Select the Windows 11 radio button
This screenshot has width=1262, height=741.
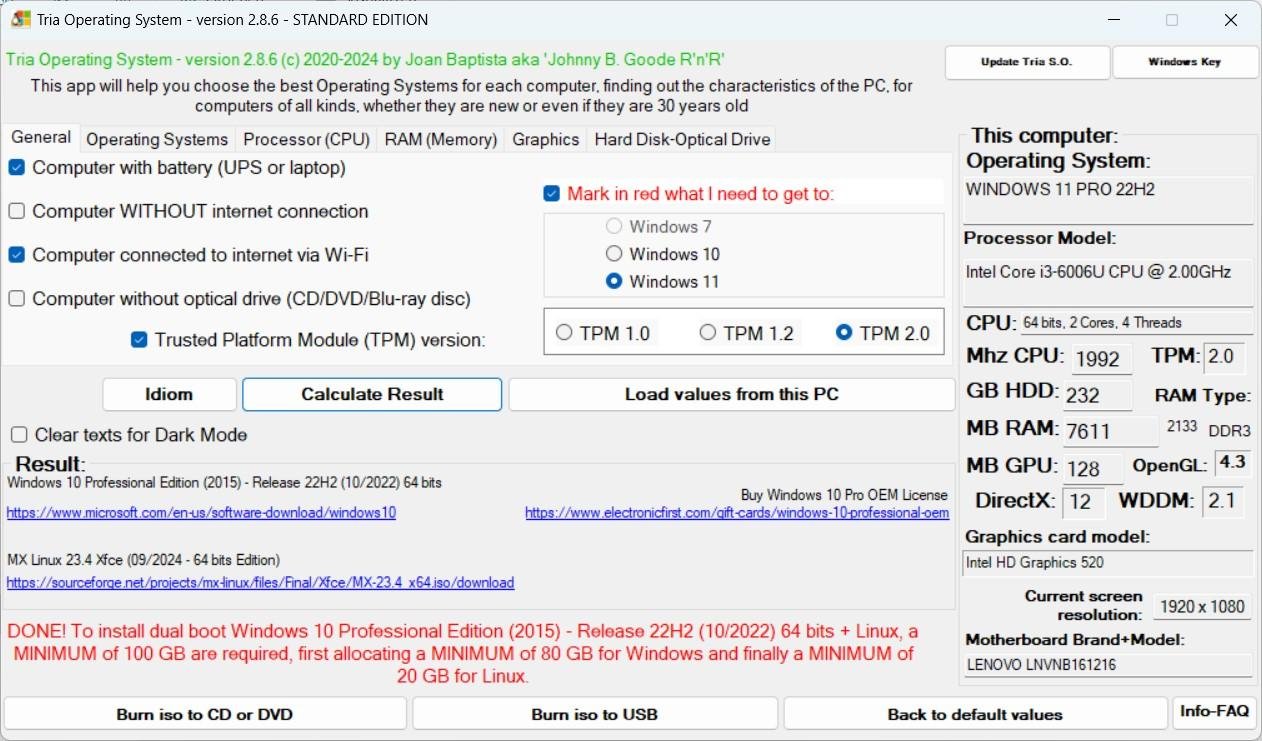click(x=614, y=282)
